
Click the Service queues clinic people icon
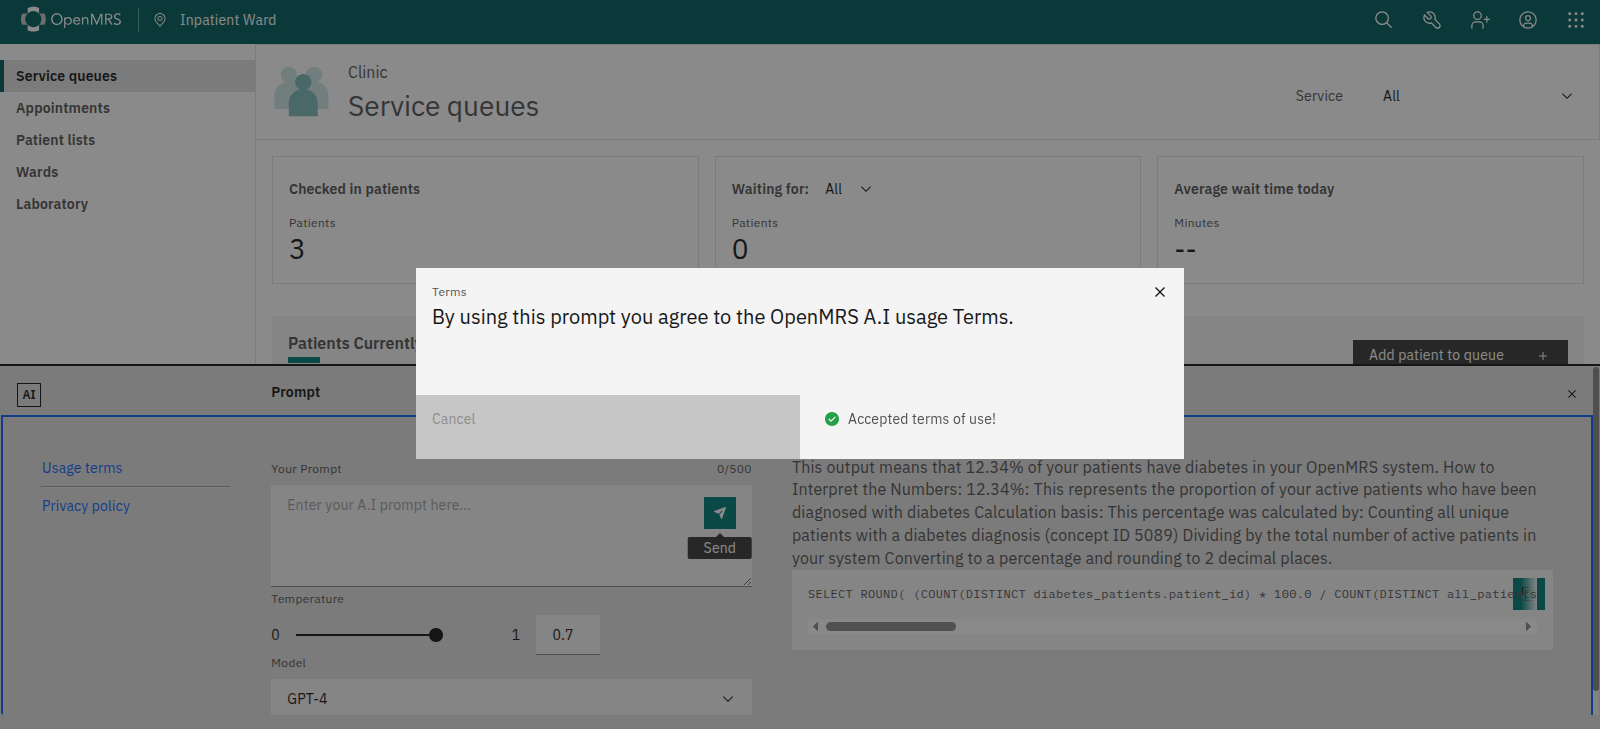pyautogui.click(x=301, y=92)
